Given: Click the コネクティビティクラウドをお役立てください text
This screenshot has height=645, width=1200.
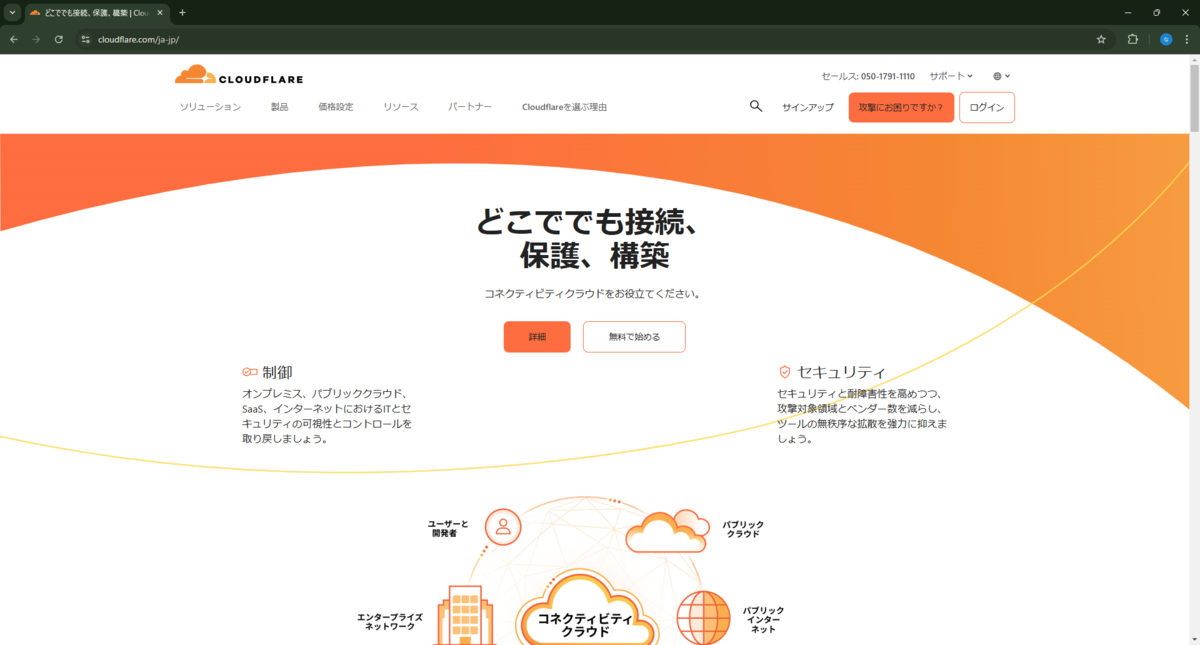Looking at the screenshot, I should (x=593, y=294).
